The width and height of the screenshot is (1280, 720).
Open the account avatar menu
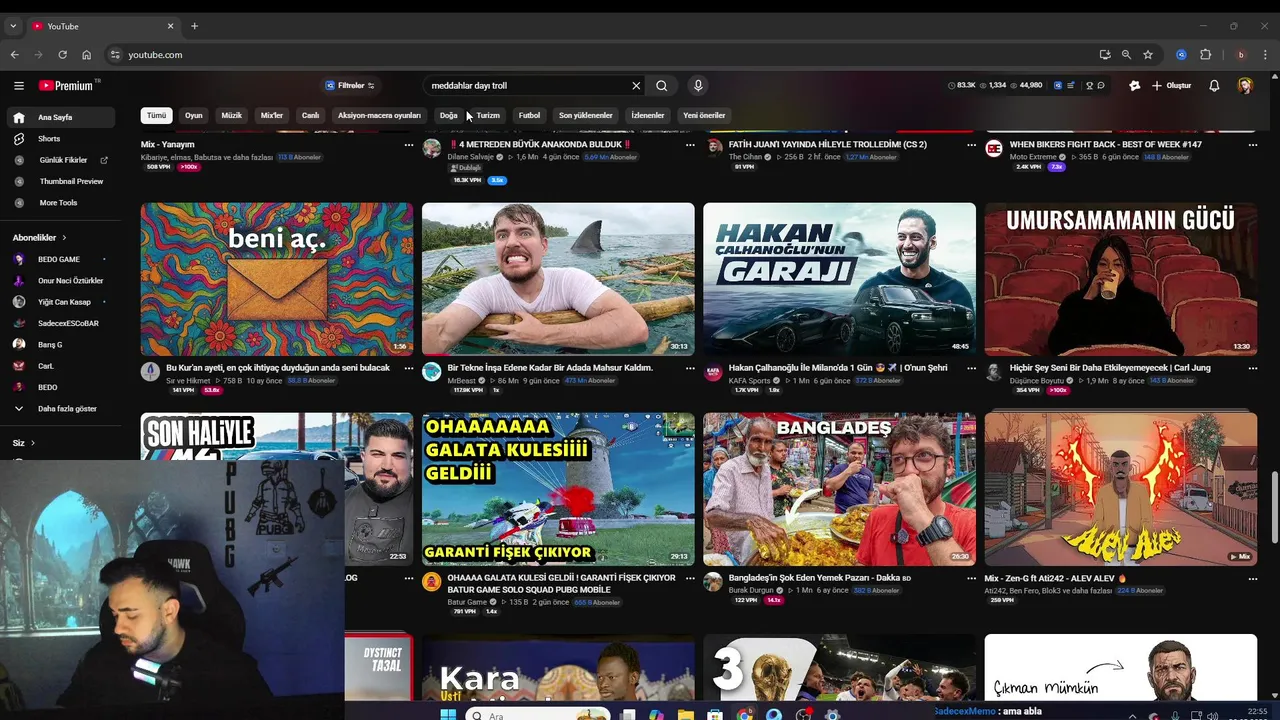(x=1245, y=86)
